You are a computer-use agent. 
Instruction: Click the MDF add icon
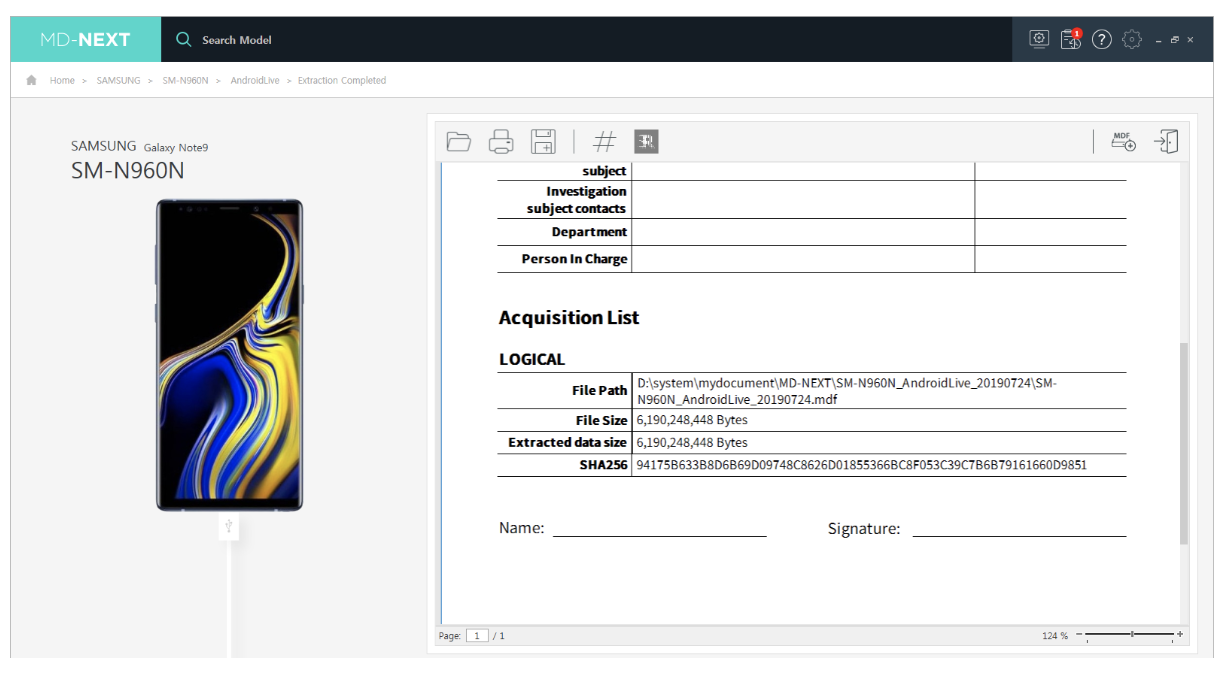(1123, 142)
